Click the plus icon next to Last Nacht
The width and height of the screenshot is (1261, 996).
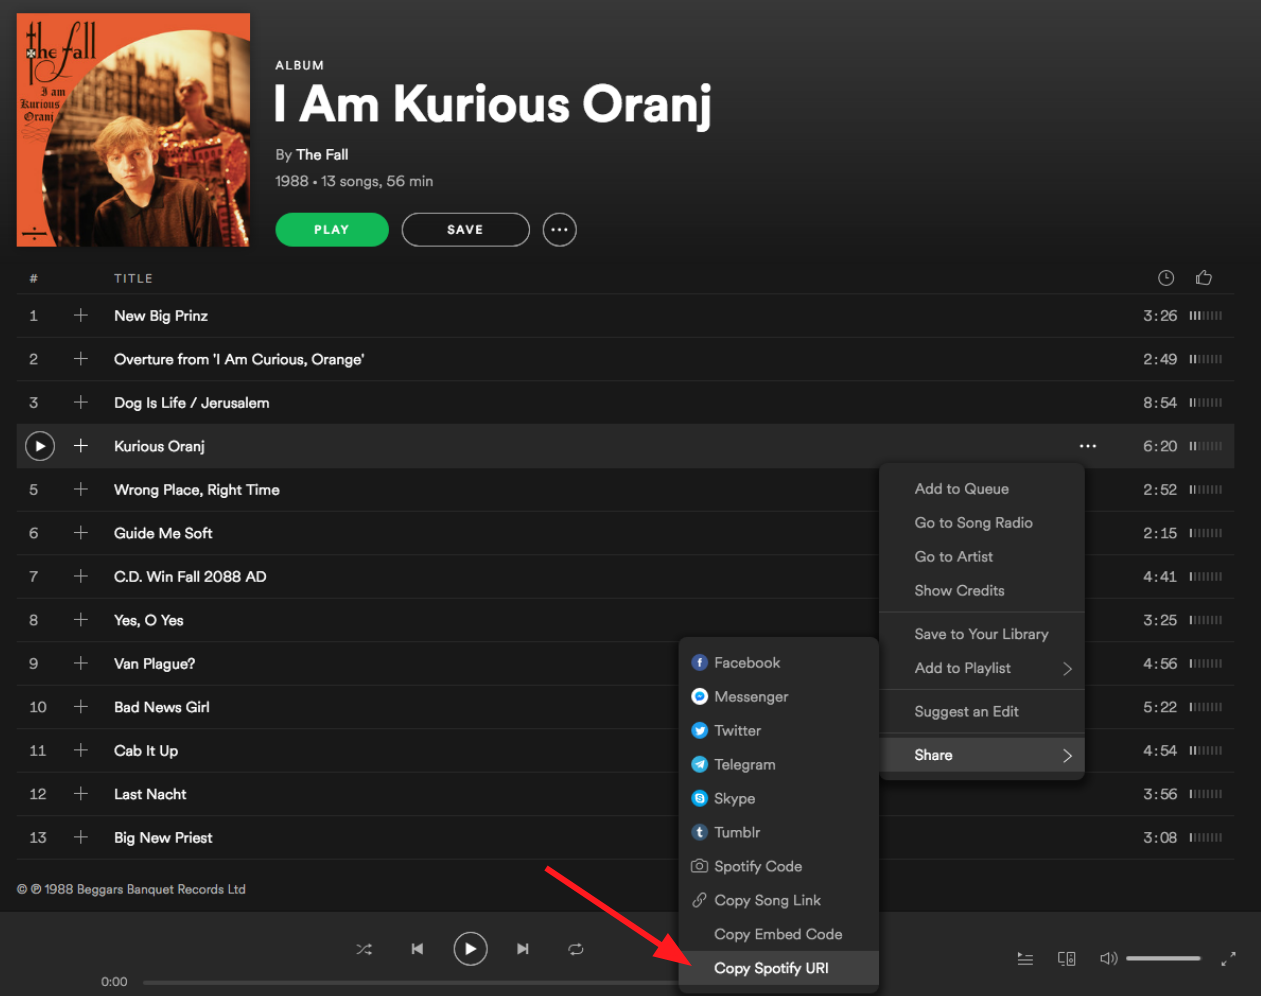tap(81, 794)
